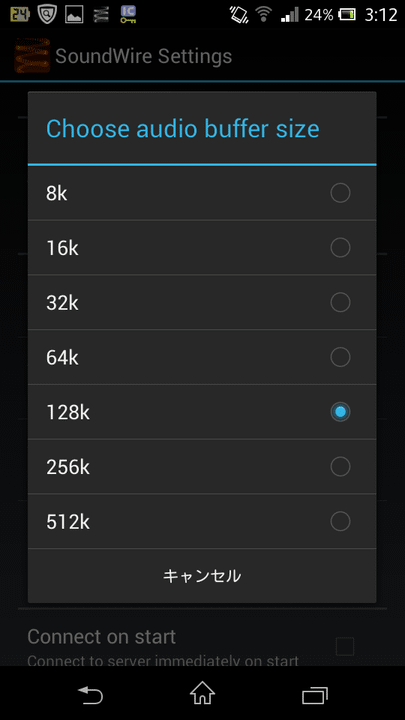
Task: Tap the Android home navigation icon
Action: [202, 693]
